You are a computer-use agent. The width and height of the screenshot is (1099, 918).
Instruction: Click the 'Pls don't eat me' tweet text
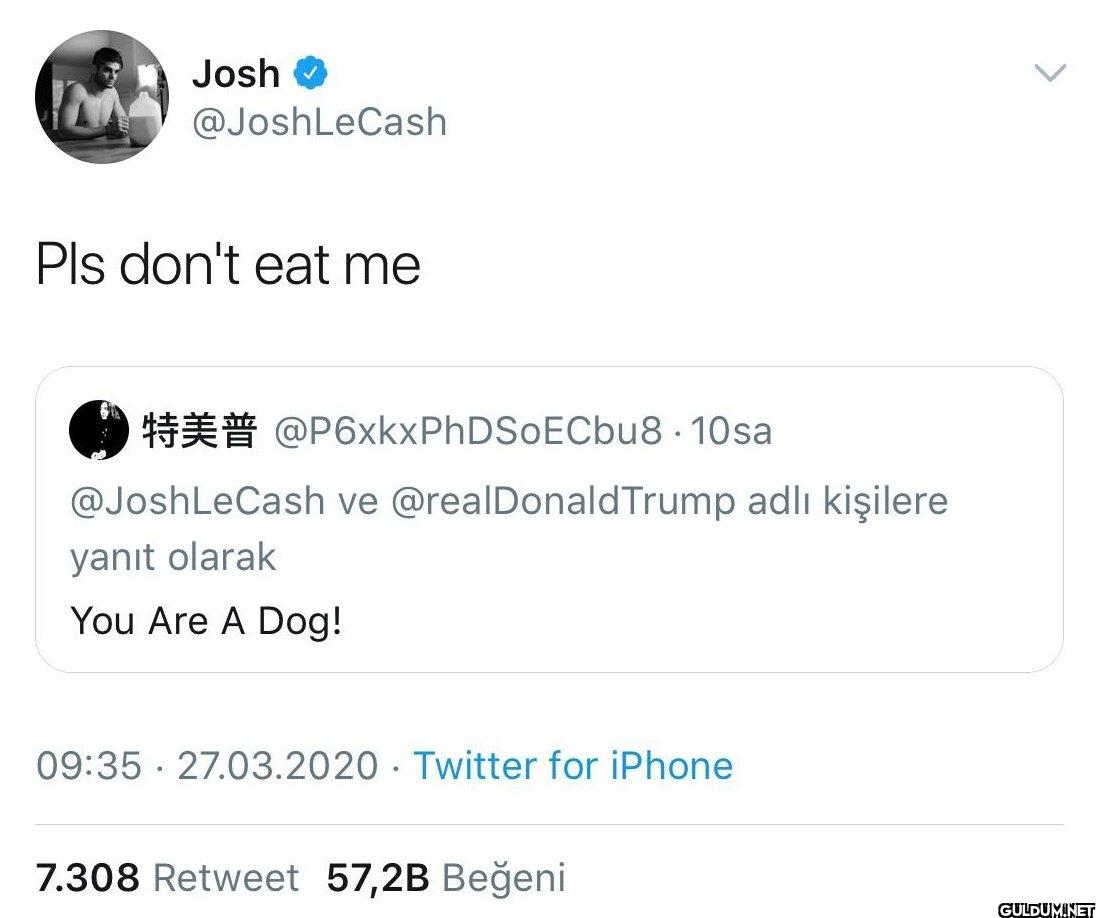tap(228, 264)
